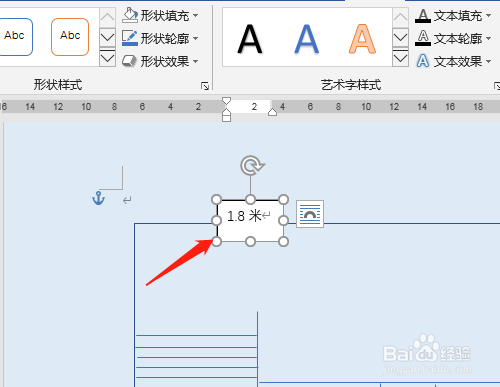This screenshot has height=387, width=500.
Task: Click the bottom-left sizing handle of text box
Action: tap(217, 241)
